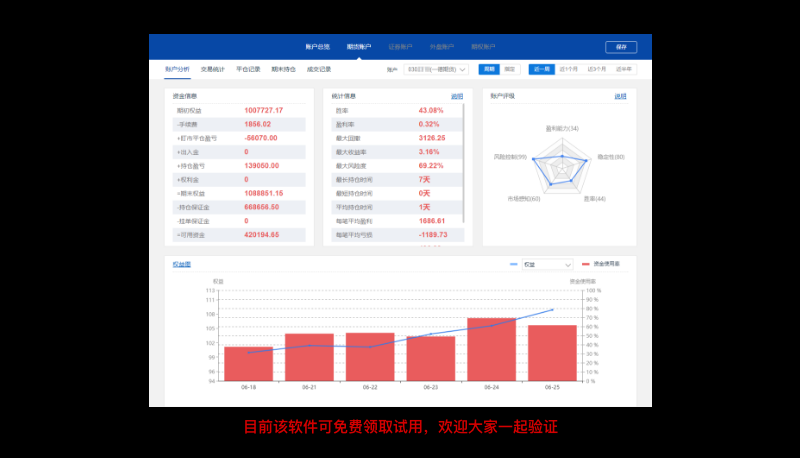Select the 近1个月 time range

pos(569,70)
